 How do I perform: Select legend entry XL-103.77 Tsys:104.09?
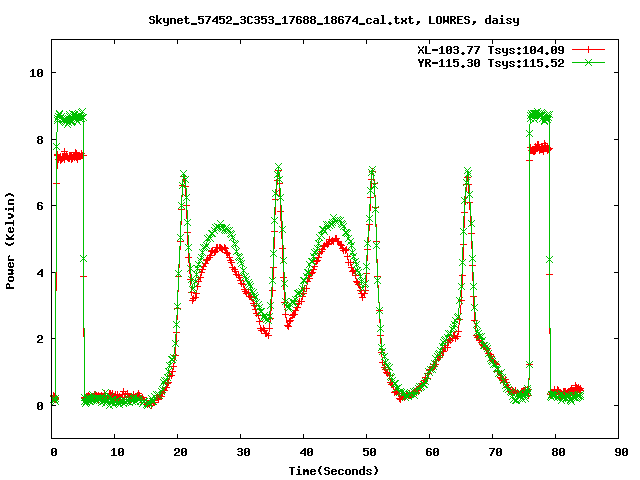point(491,50)
